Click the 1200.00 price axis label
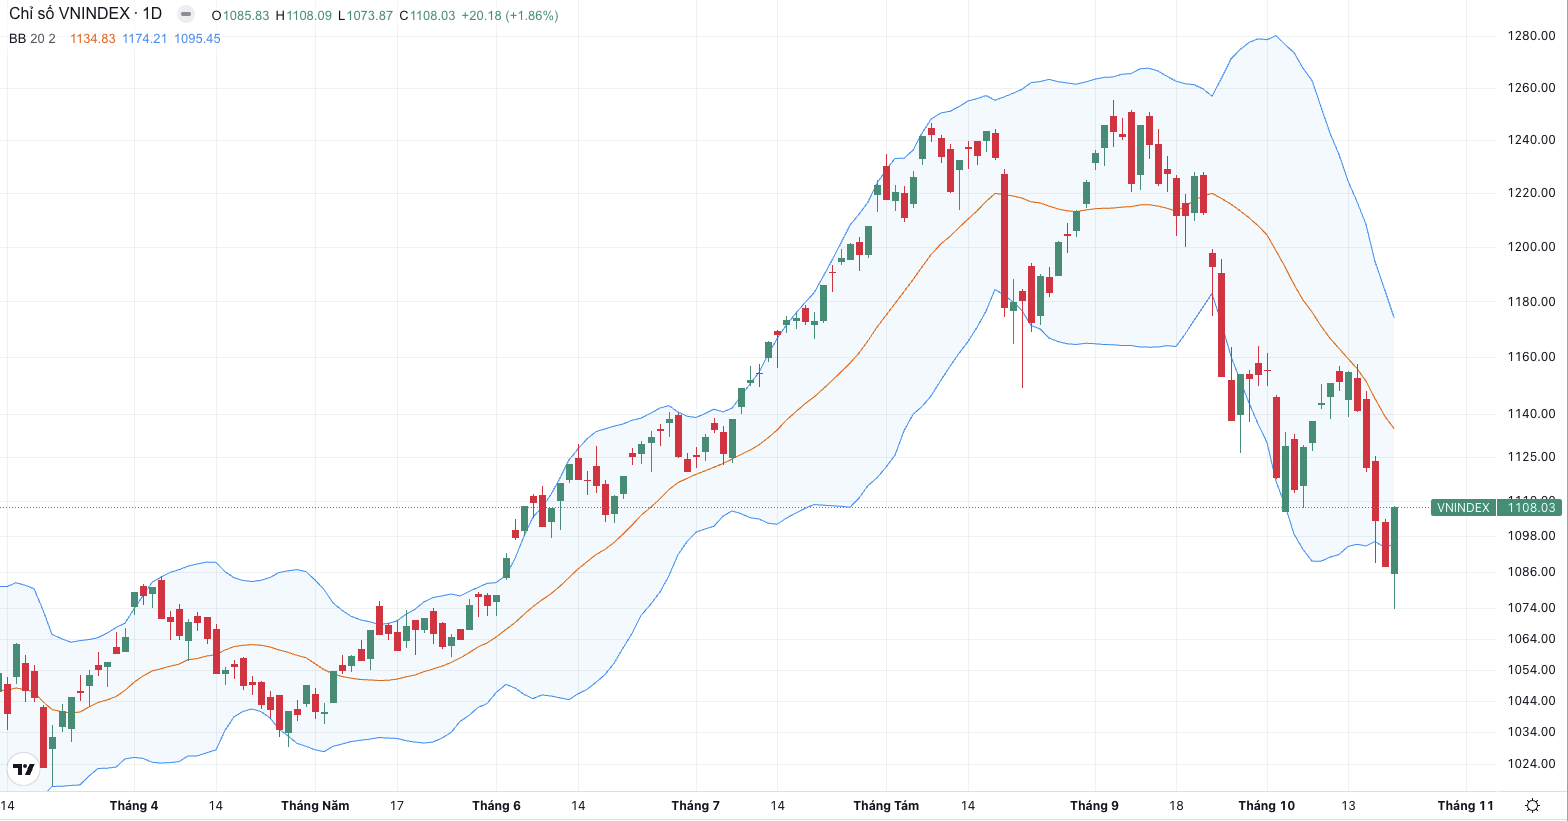This screenshot has height=821, width=1568. tap(1531, 246)
